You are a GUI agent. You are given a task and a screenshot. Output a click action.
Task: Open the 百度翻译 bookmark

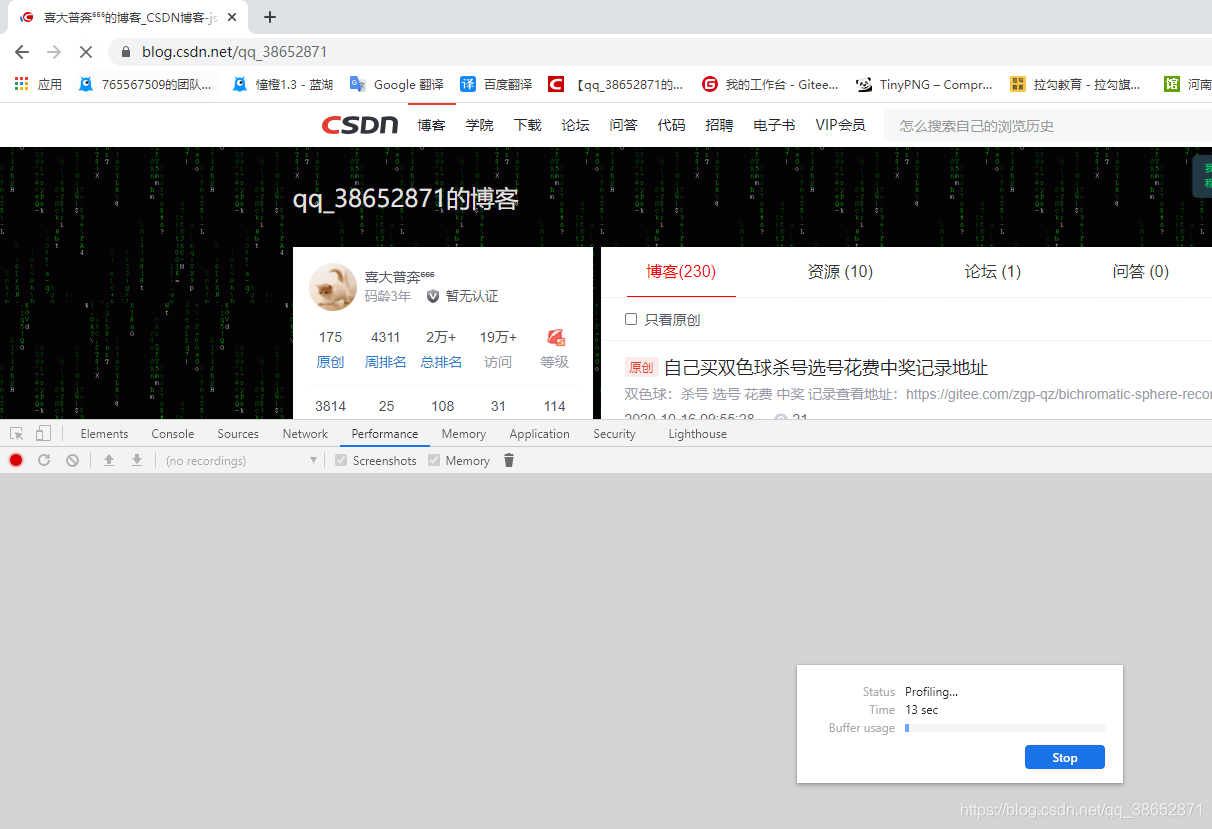[x=496, y=84]
